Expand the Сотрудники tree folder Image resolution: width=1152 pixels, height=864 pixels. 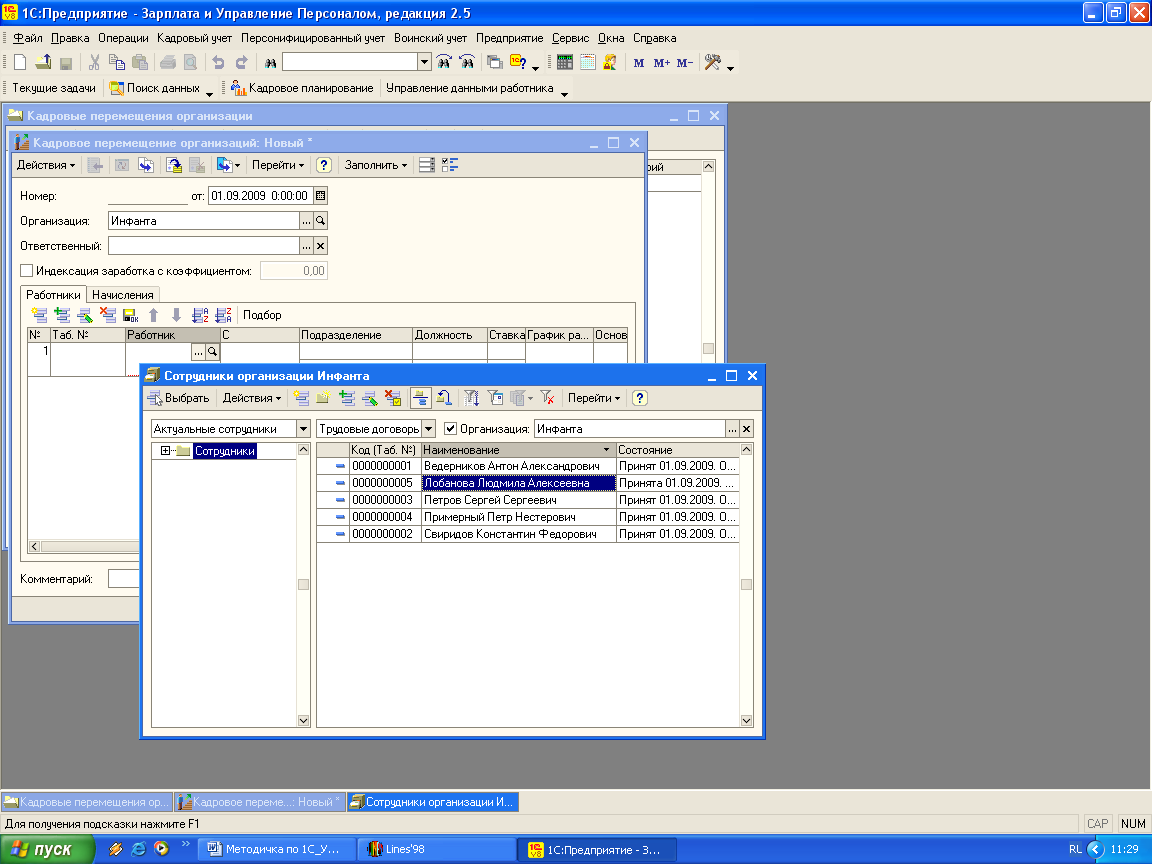pos(165,451)
